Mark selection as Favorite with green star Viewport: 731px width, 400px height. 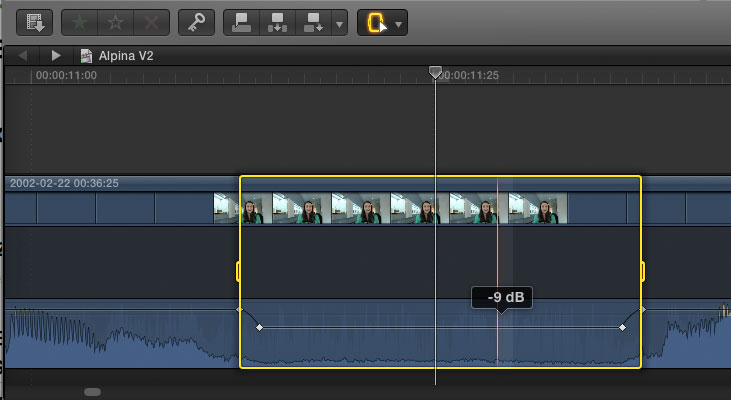click(81, 21)
